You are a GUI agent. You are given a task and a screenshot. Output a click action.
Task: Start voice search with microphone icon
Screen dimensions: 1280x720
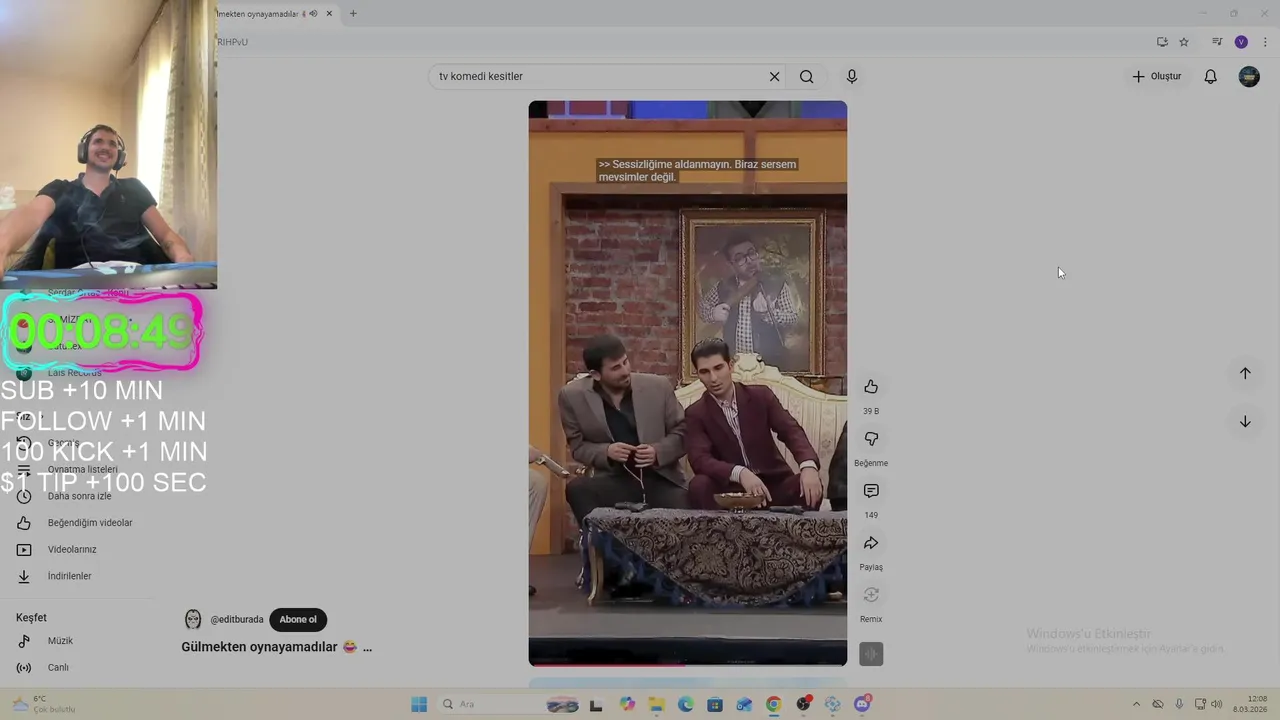852,76
